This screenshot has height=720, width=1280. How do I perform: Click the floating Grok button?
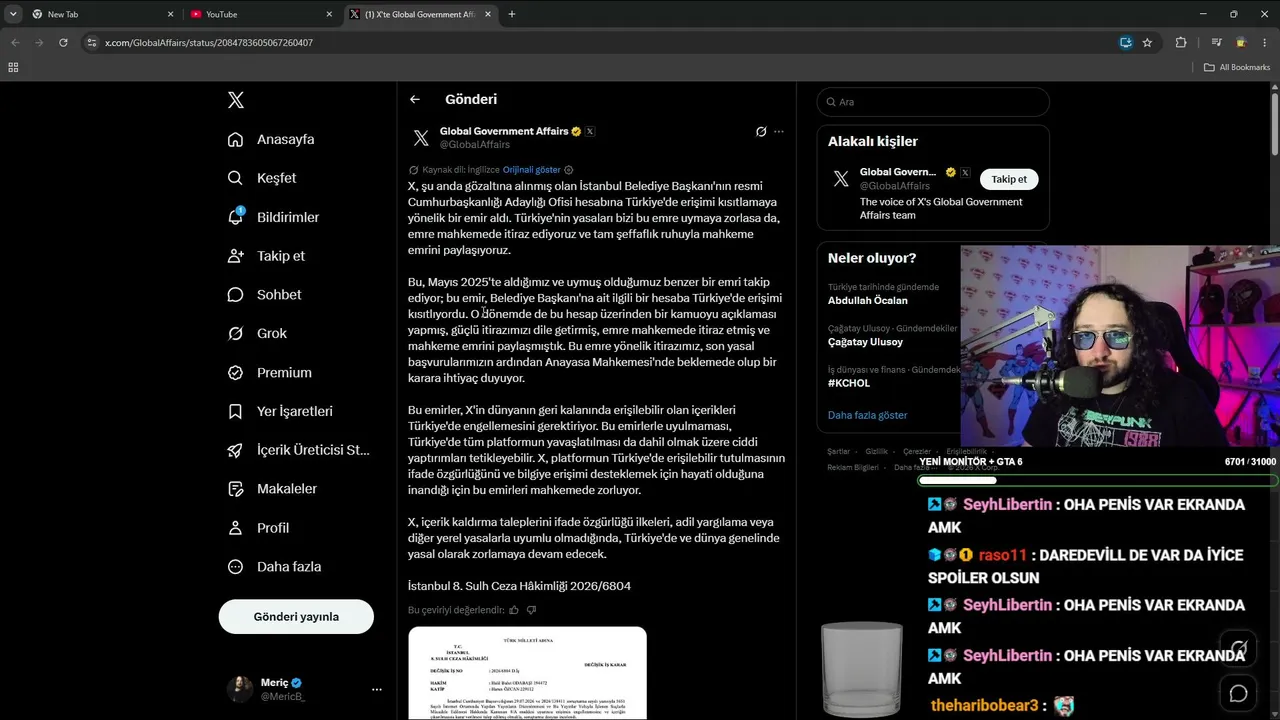[1238, 647]
